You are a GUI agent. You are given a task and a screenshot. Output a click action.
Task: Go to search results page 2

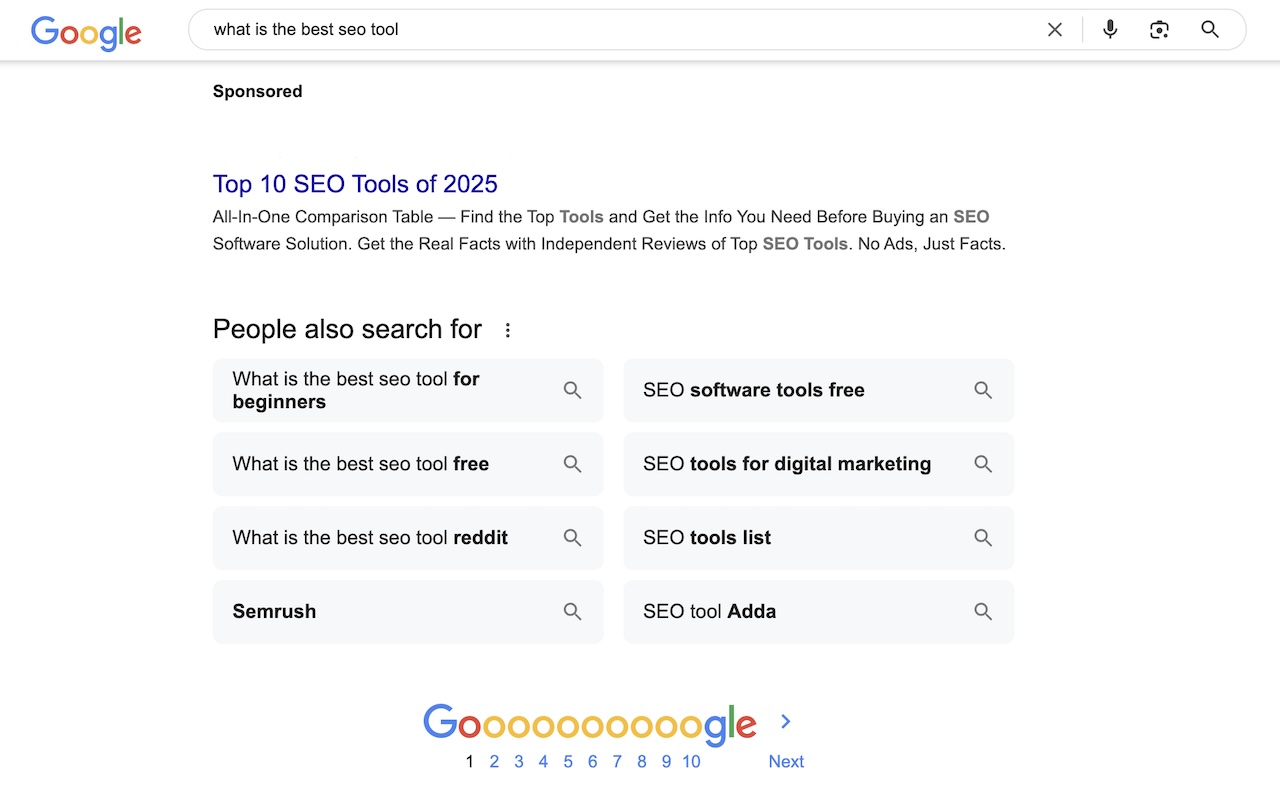pyautogui.click(x=494, y=761)
